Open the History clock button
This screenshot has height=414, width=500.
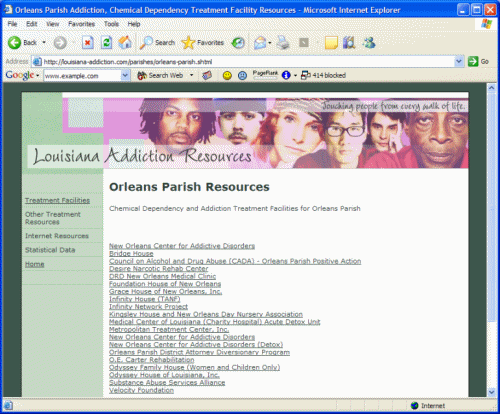point(238,43)
